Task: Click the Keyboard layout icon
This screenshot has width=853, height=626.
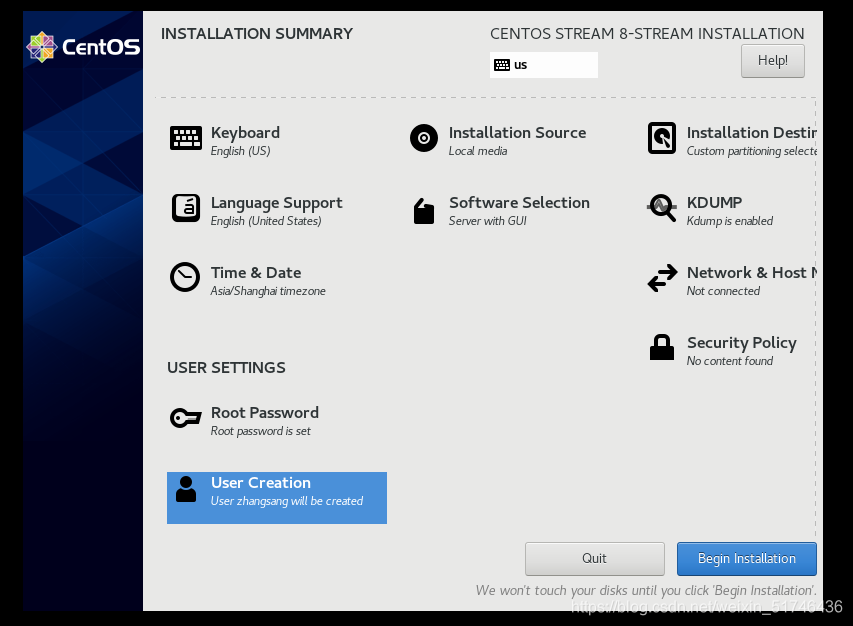Action: tap(186, 138)
